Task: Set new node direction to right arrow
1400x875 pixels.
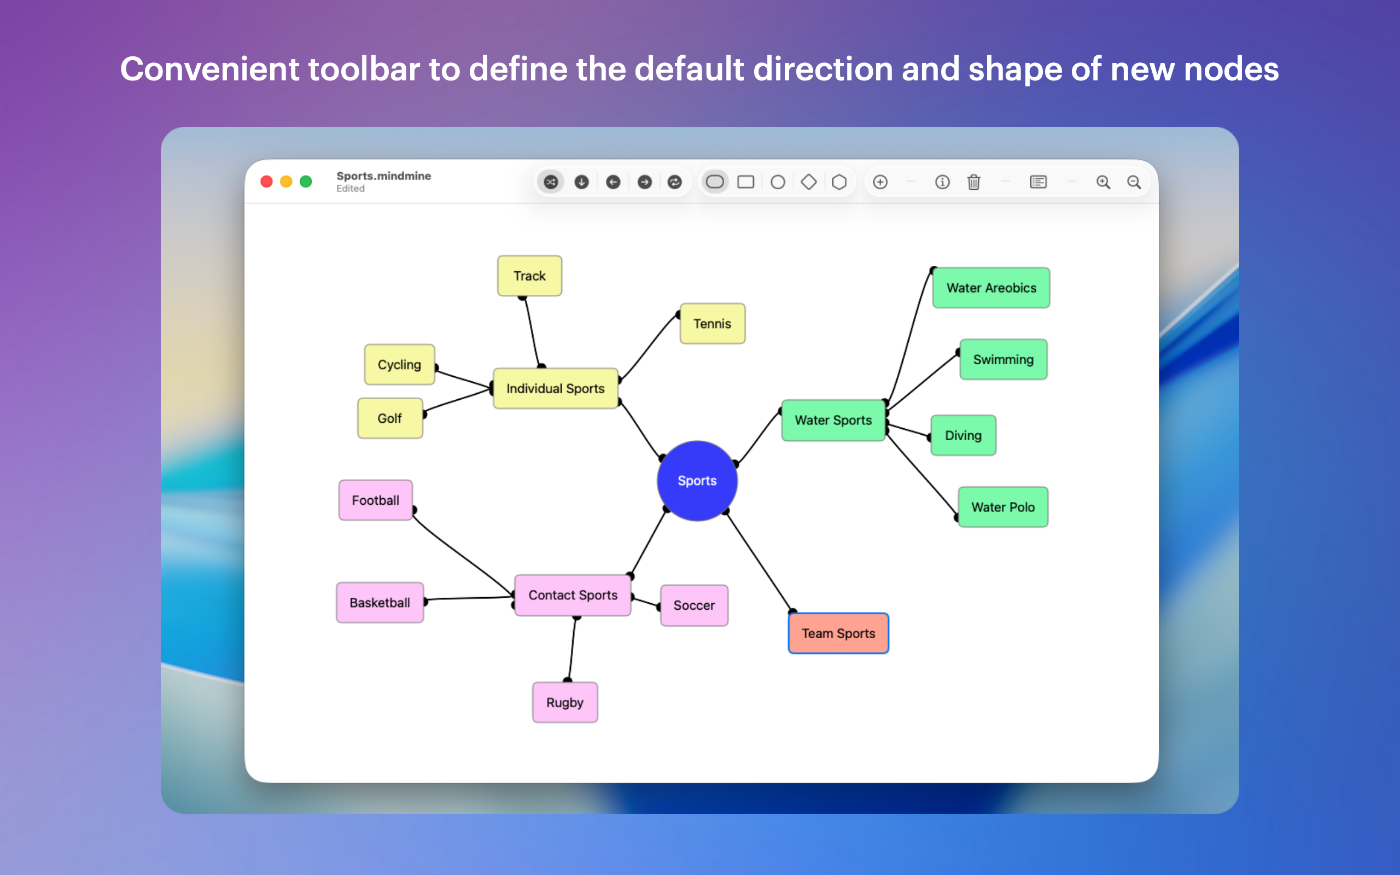Action: tap(645, 182)
